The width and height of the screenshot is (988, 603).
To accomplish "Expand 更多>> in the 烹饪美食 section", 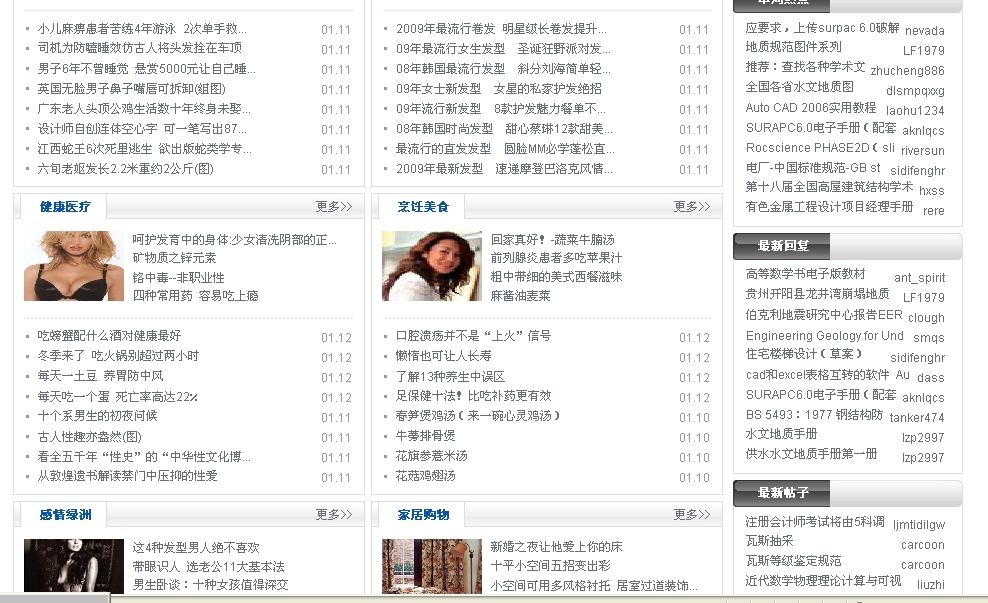I will click(692, 207).
